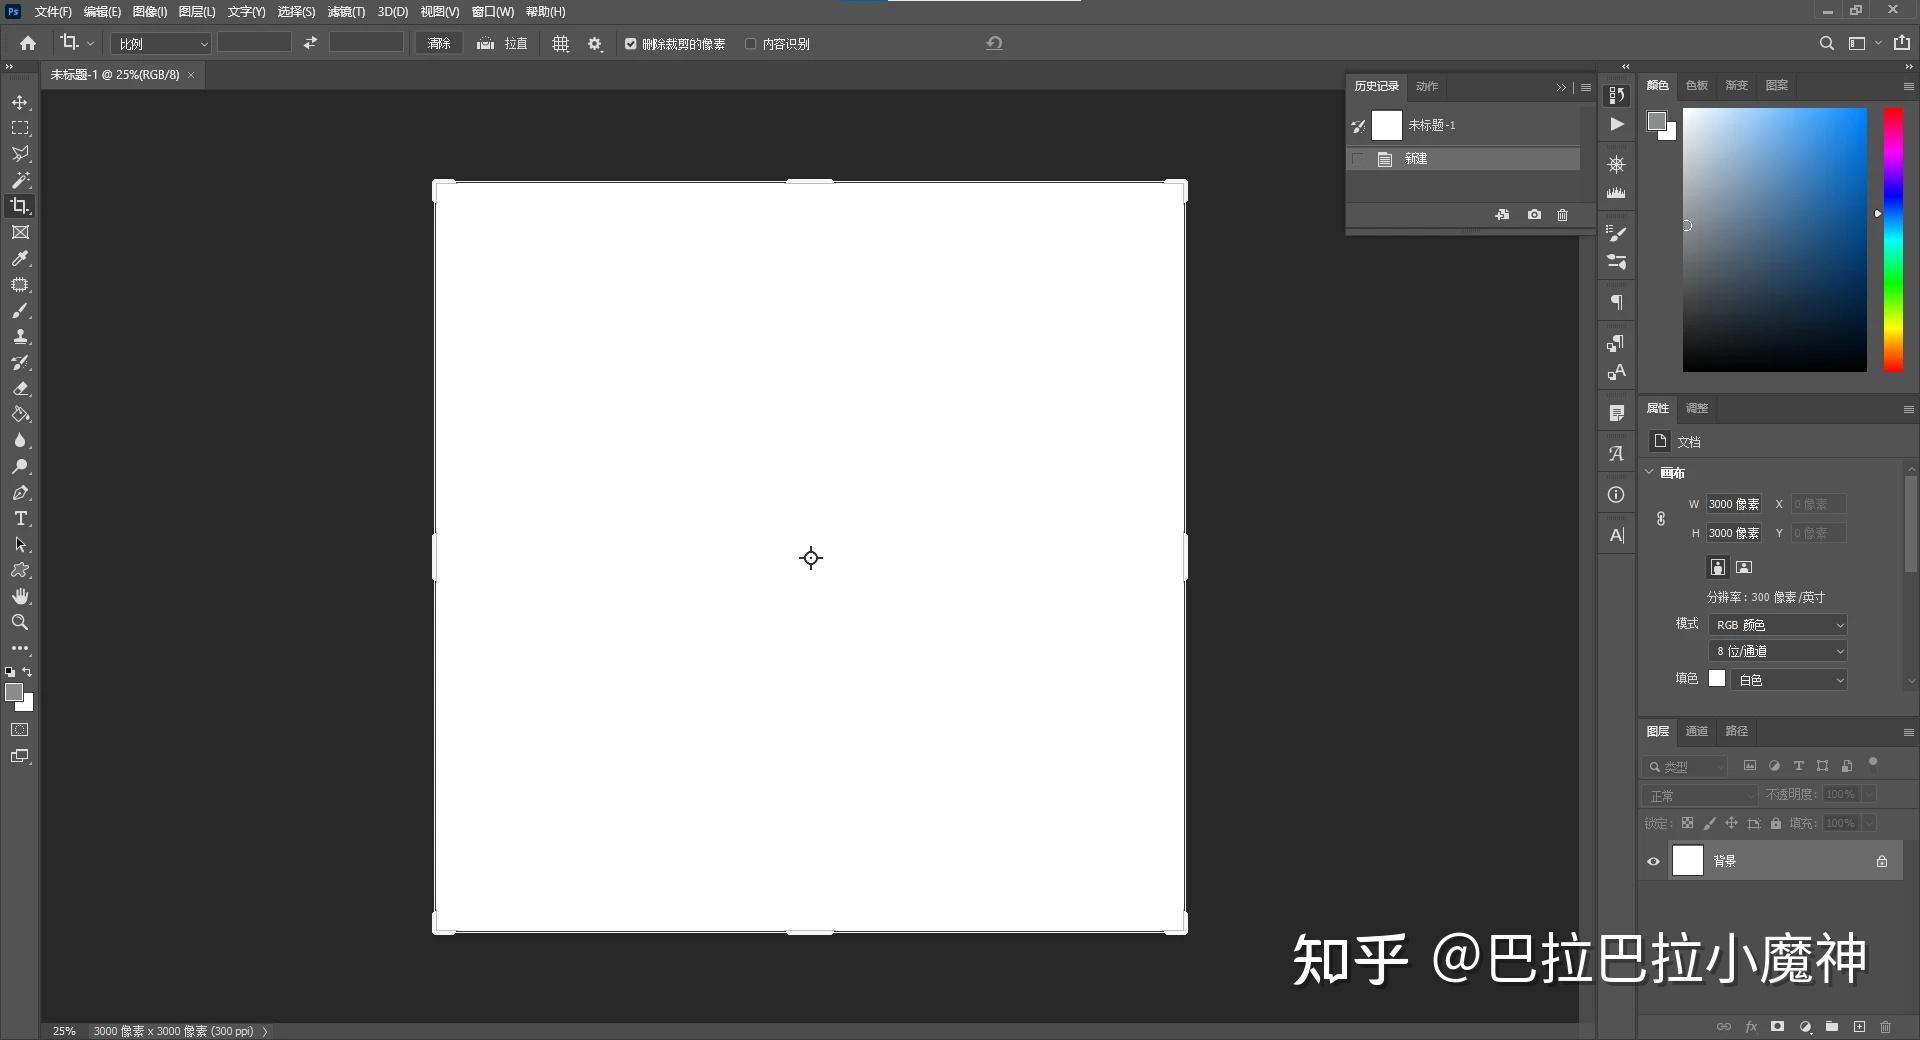Collapse the 画布 section
The image size is (1920, 1040).
point(1649,472)
